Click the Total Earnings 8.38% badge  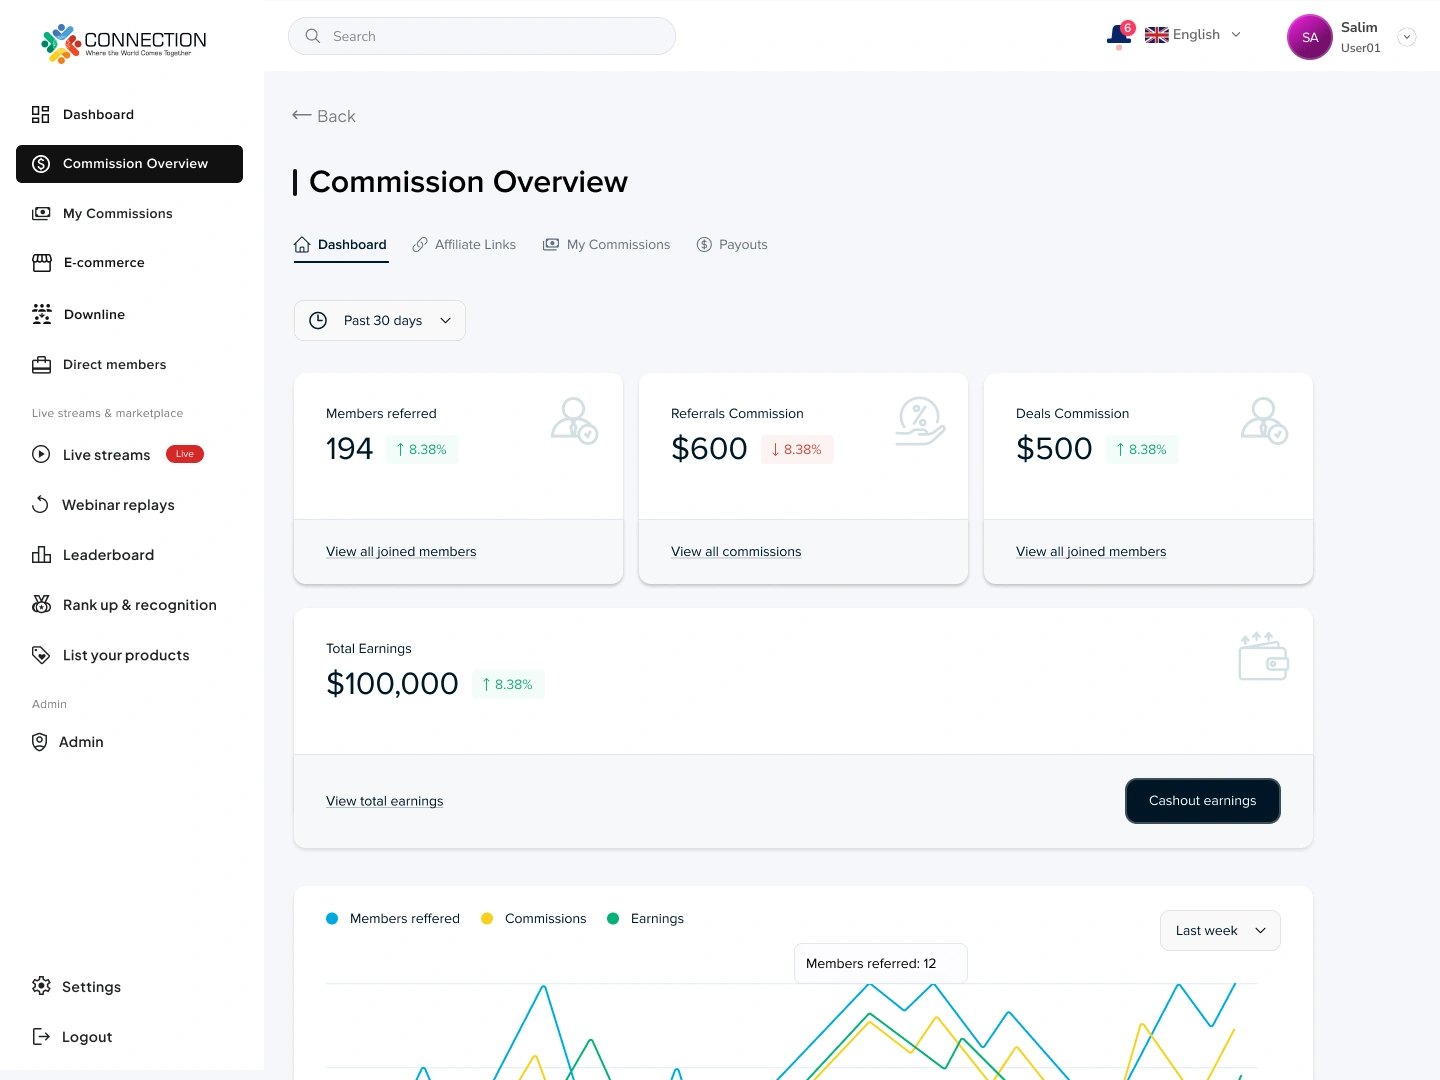[x=508, y=685]
